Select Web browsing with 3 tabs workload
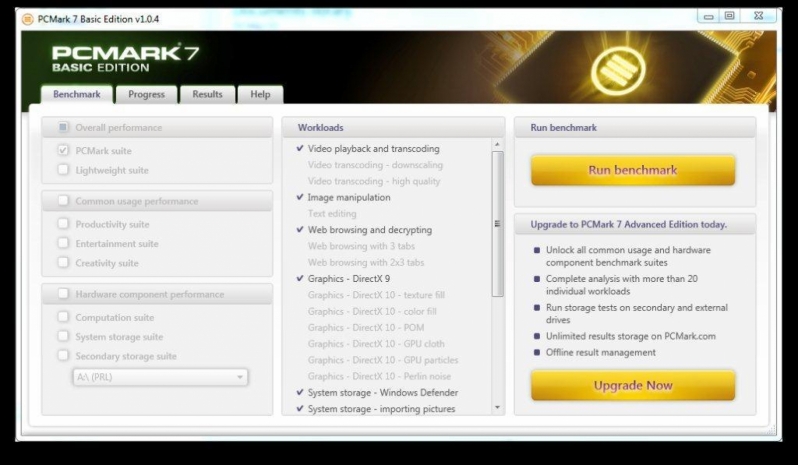 (361, 246)
